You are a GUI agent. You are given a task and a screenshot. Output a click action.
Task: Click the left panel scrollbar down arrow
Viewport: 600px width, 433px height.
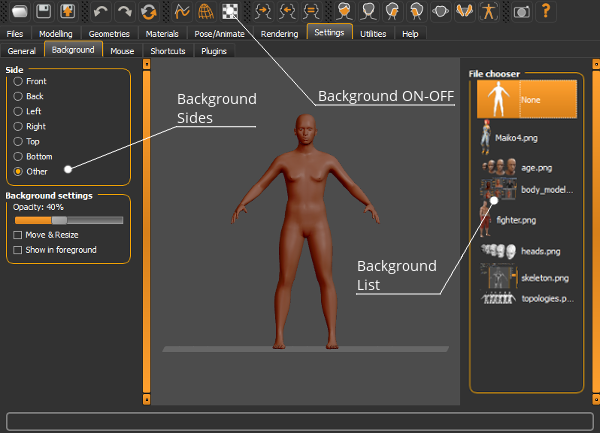pyautogui.click(x=147, y=400)
